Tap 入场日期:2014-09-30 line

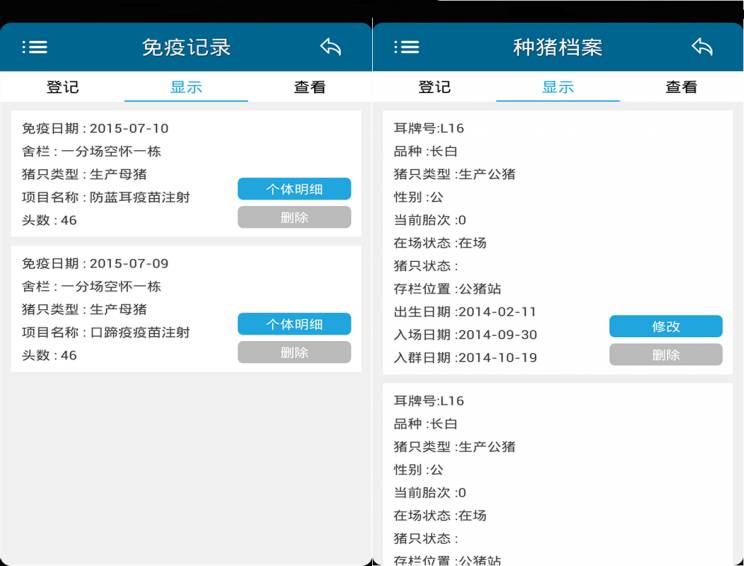[465, 335]
